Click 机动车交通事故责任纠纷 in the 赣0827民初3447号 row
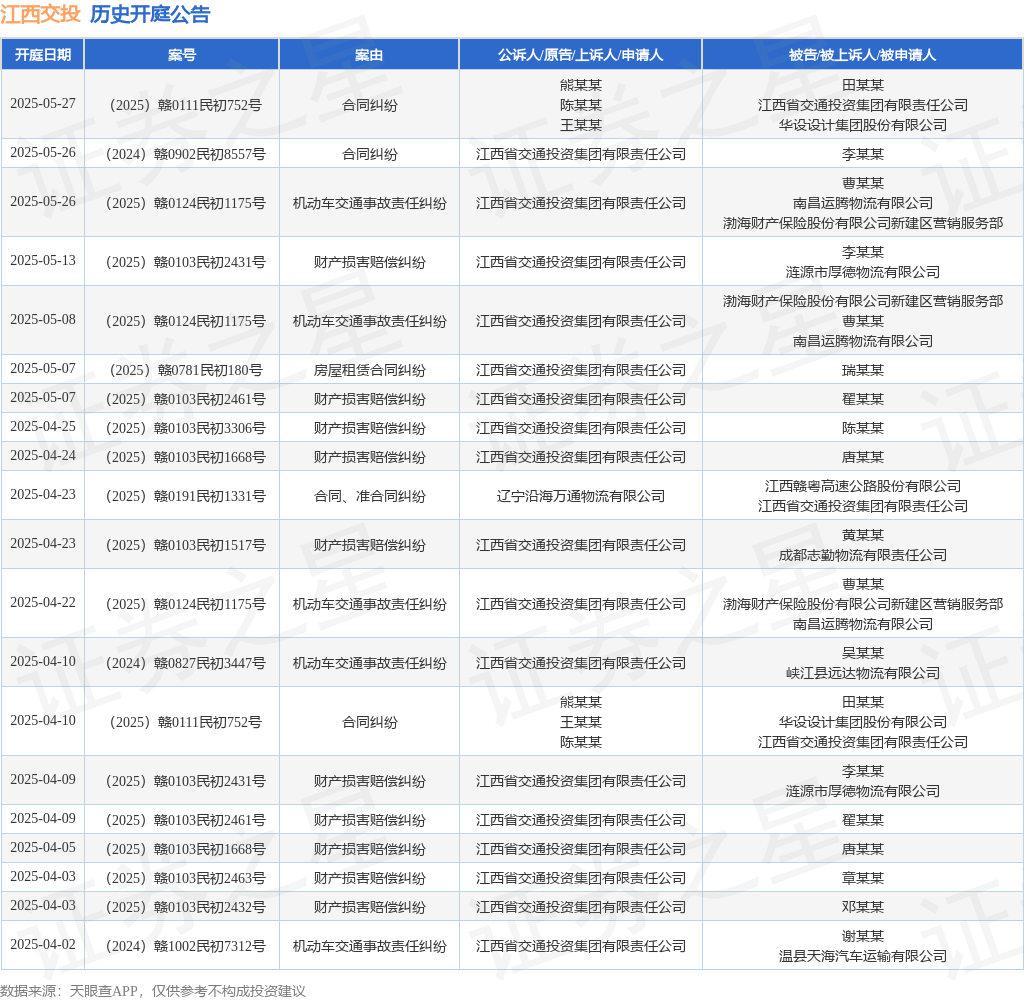Viewport: 1024px width, 1000px height. [x=370, y=663]
